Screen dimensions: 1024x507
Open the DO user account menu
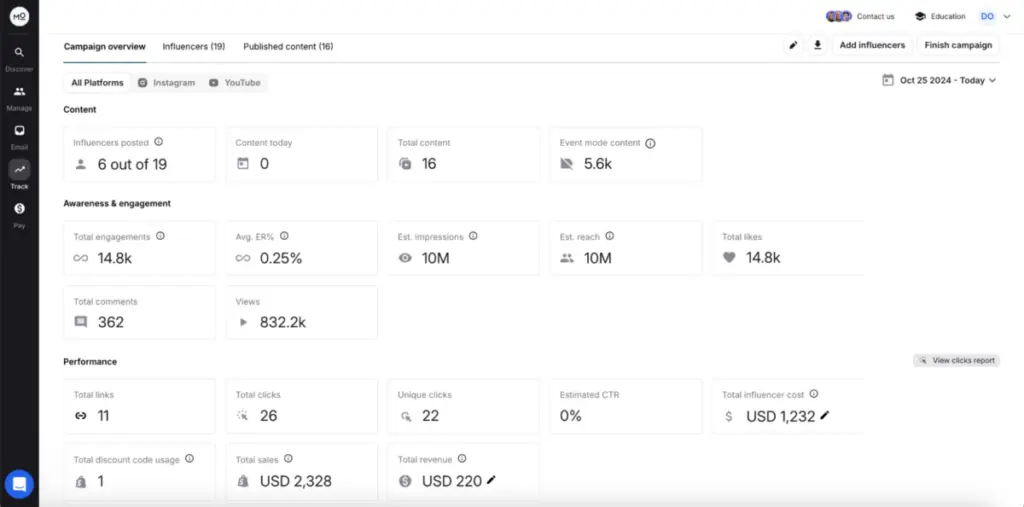point(987,16)
